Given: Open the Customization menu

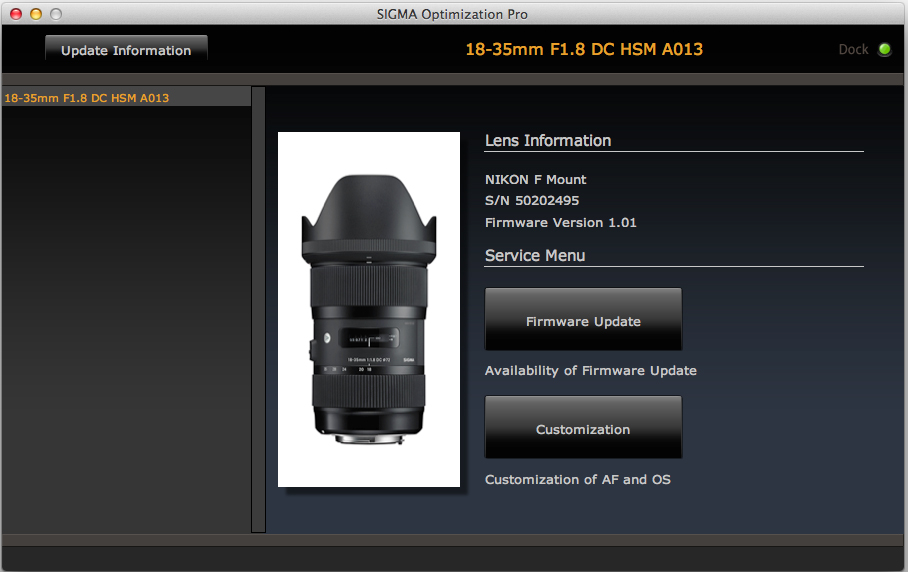Looking at the screenshot, I should (x=583, y=427).
